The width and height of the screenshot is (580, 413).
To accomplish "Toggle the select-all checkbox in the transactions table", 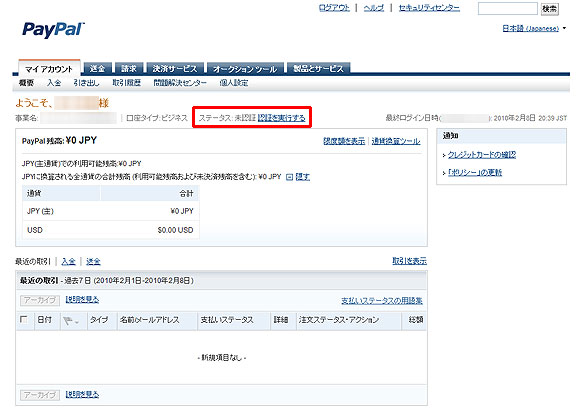I will pos(24,319).
